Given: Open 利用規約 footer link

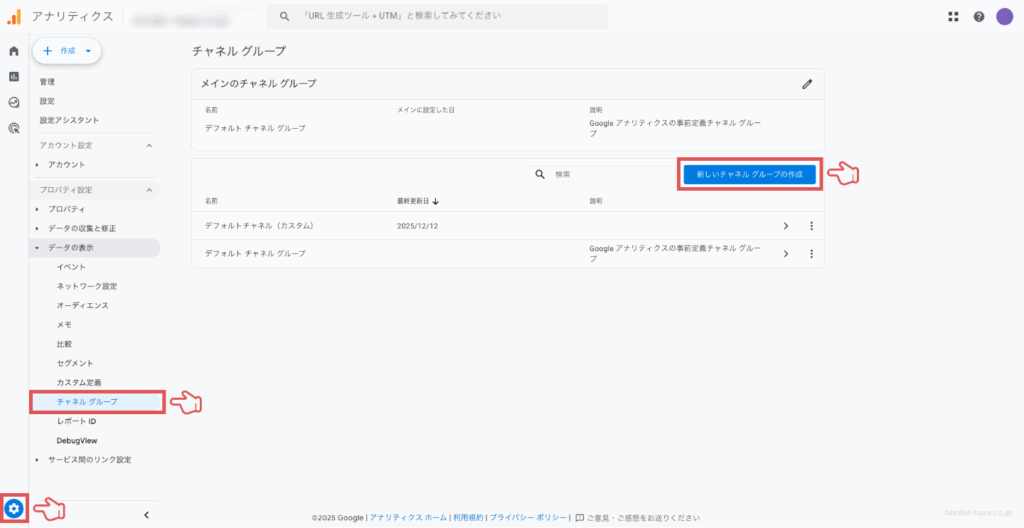Looking at the screenshot, I should 468,518.
